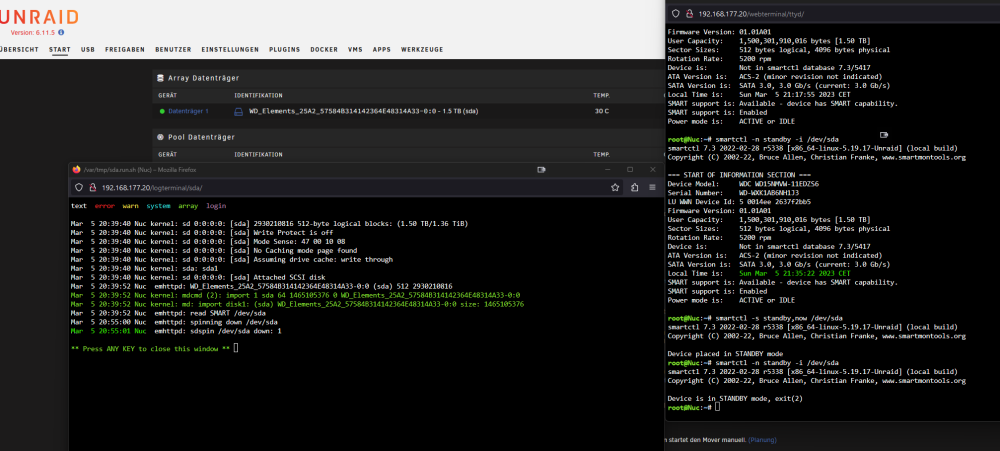Click tracking protection shield in logterminal address bar

(79, 188)
